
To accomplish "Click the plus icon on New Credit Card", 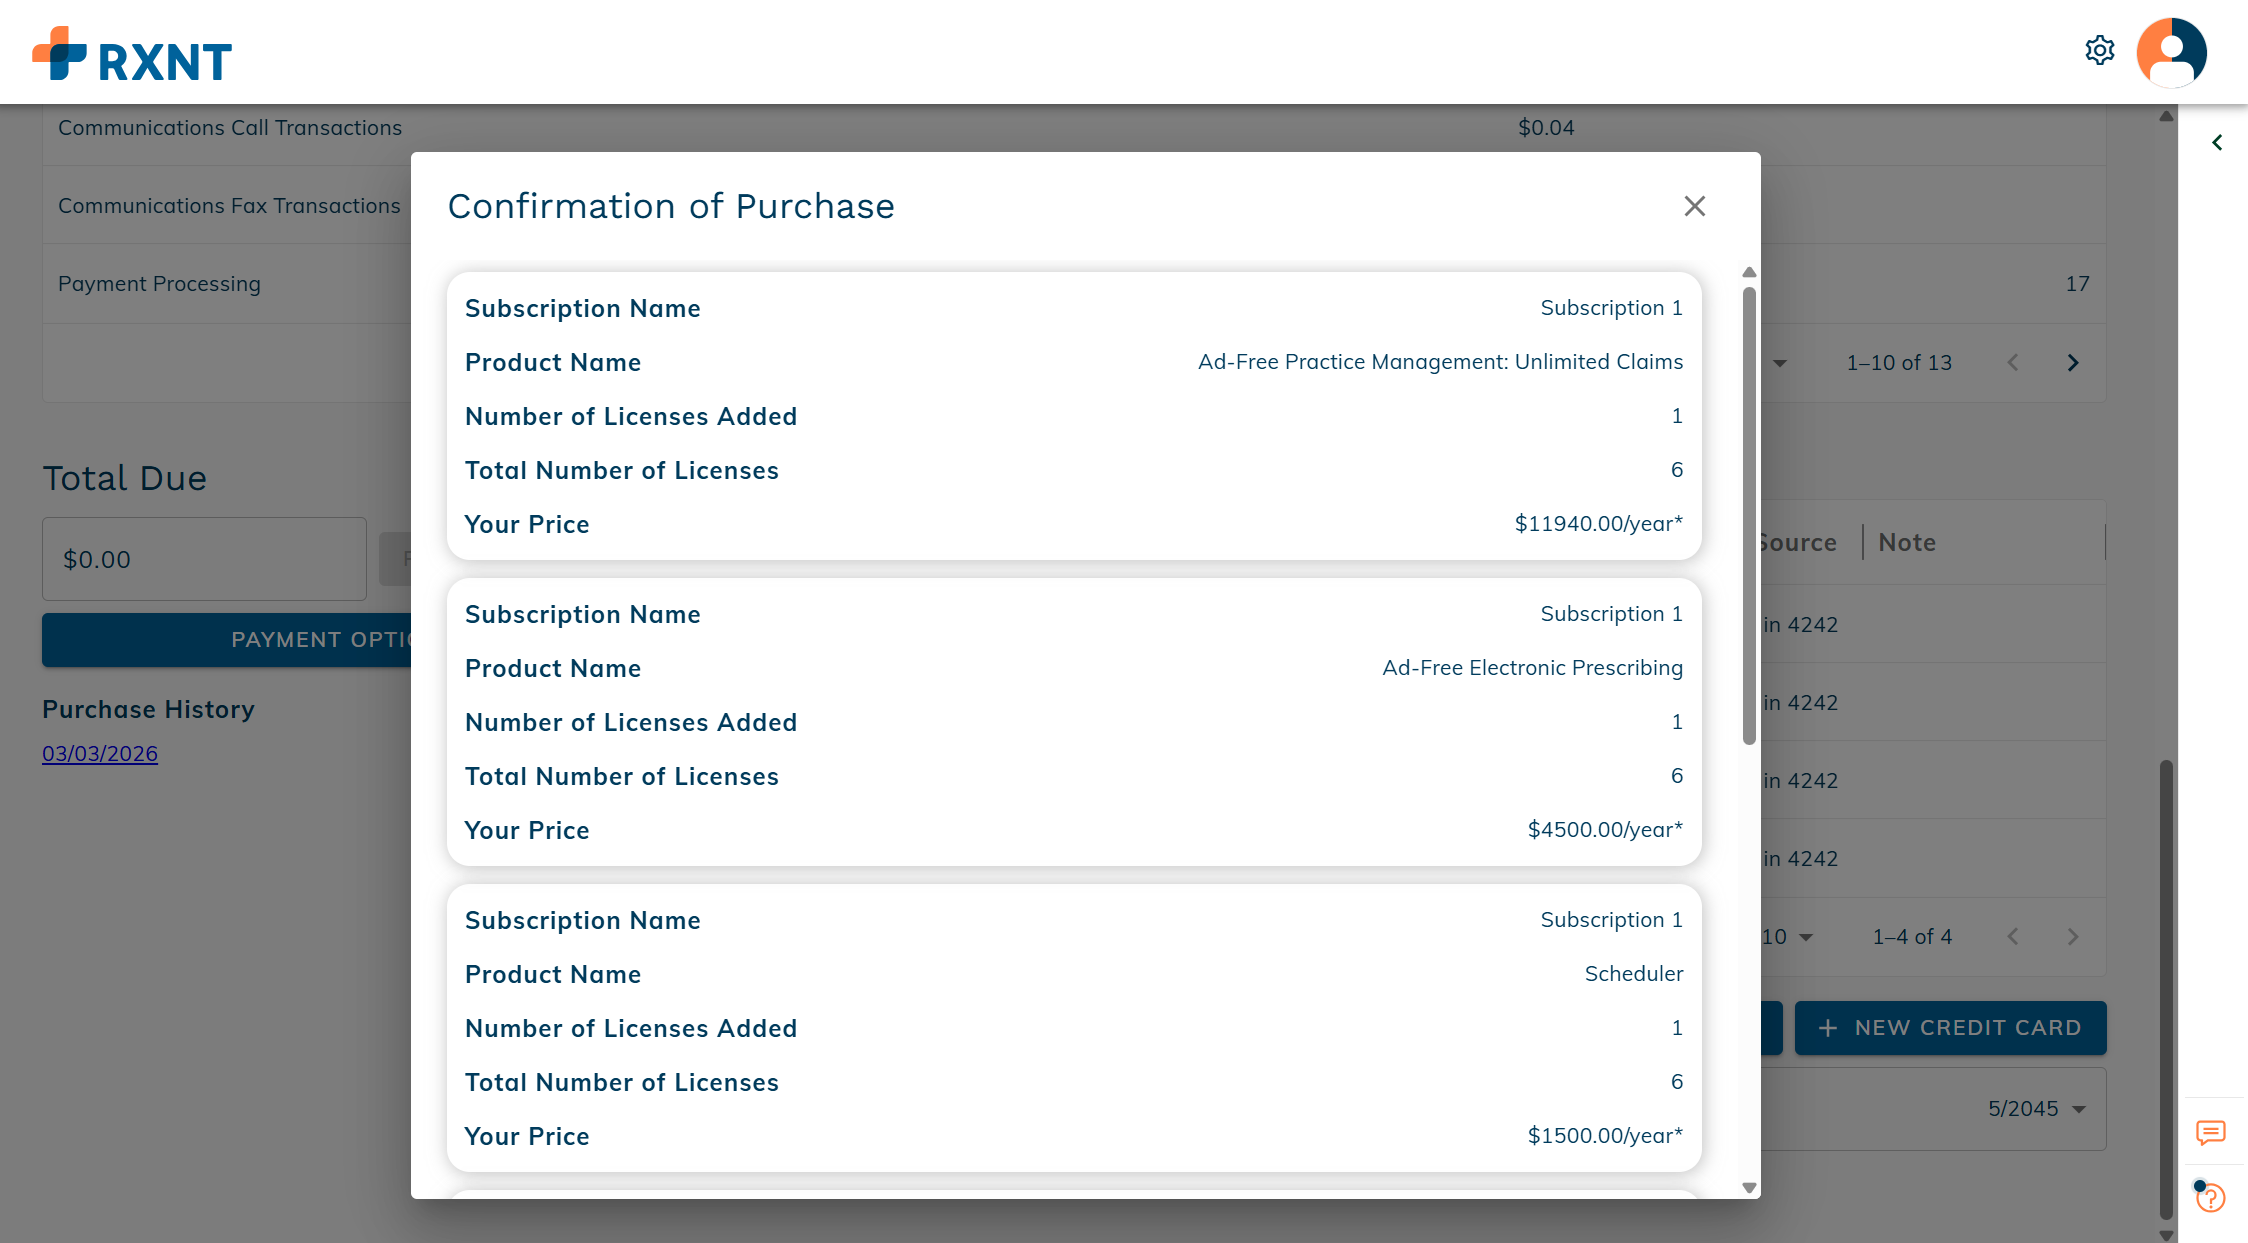I will [1830, 1028].
